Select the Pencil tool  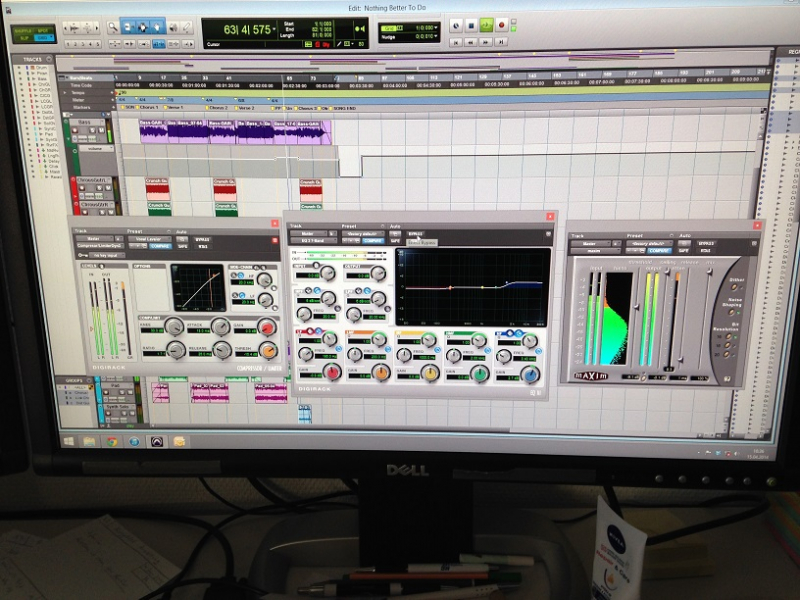[x=187, y=27]
